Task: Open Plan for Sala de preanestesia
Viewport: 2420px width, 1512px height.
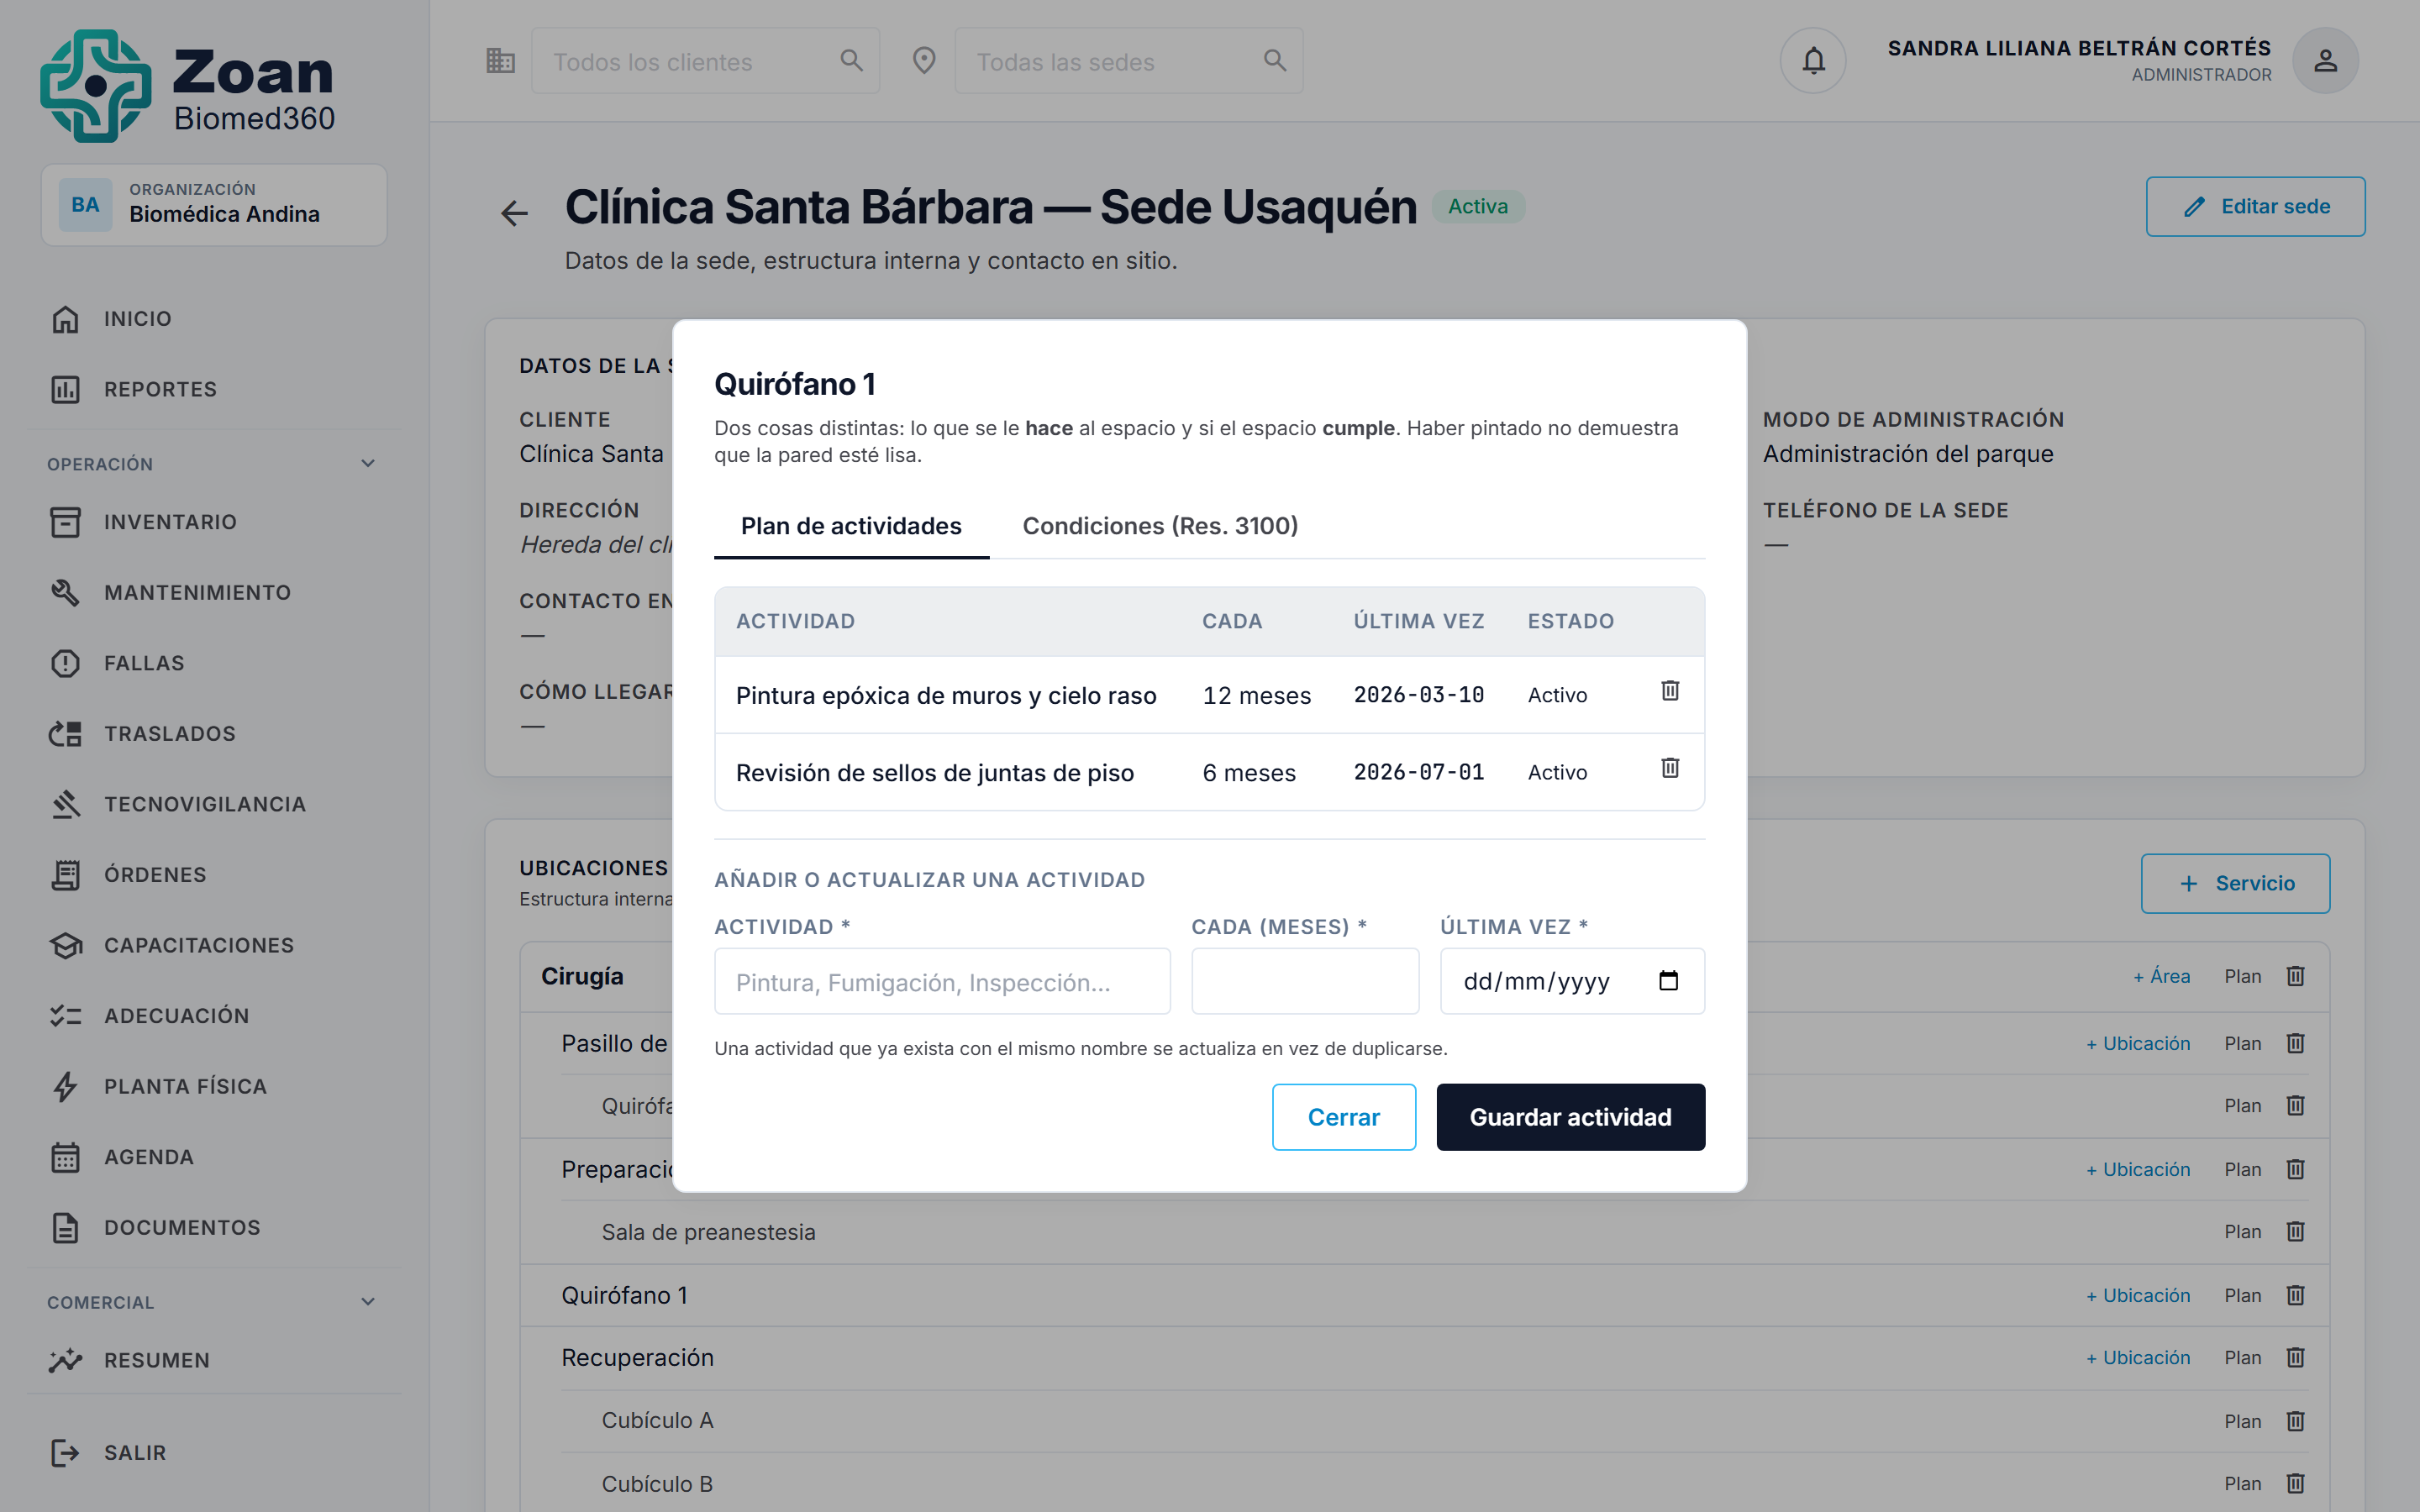Action: click(2242, 1232)
